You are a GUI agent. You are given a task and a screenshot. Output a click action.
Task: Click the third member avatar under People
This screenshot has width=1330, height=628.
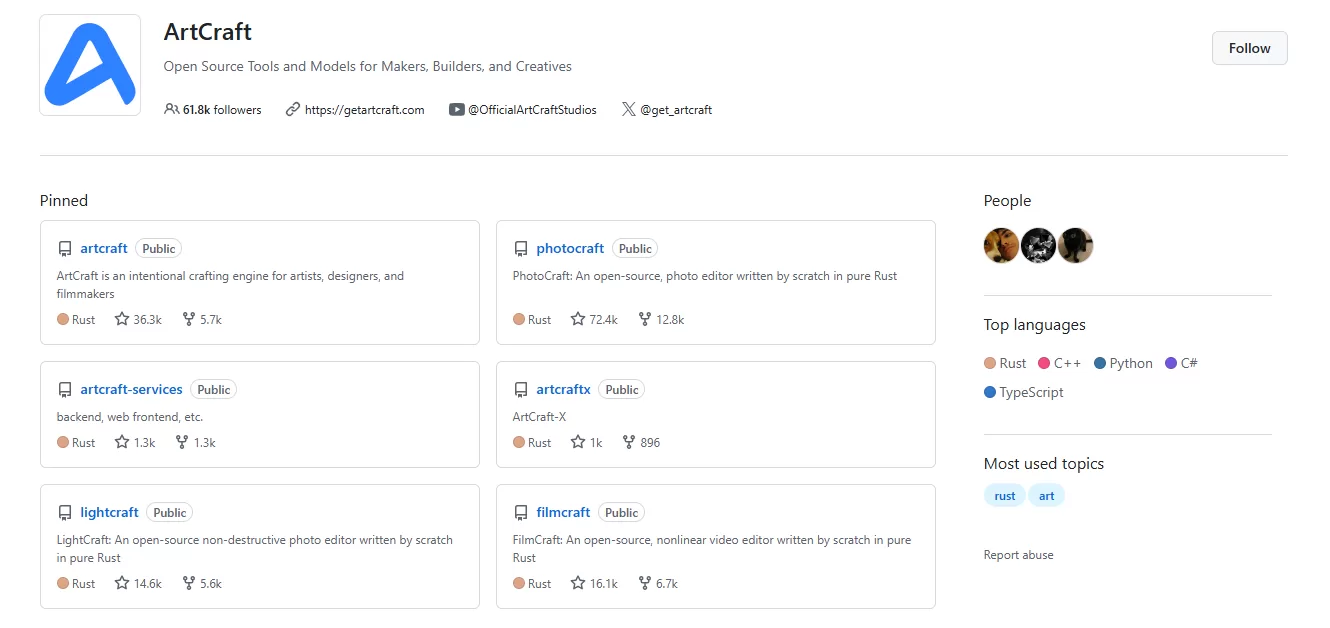pos(1076,245)
